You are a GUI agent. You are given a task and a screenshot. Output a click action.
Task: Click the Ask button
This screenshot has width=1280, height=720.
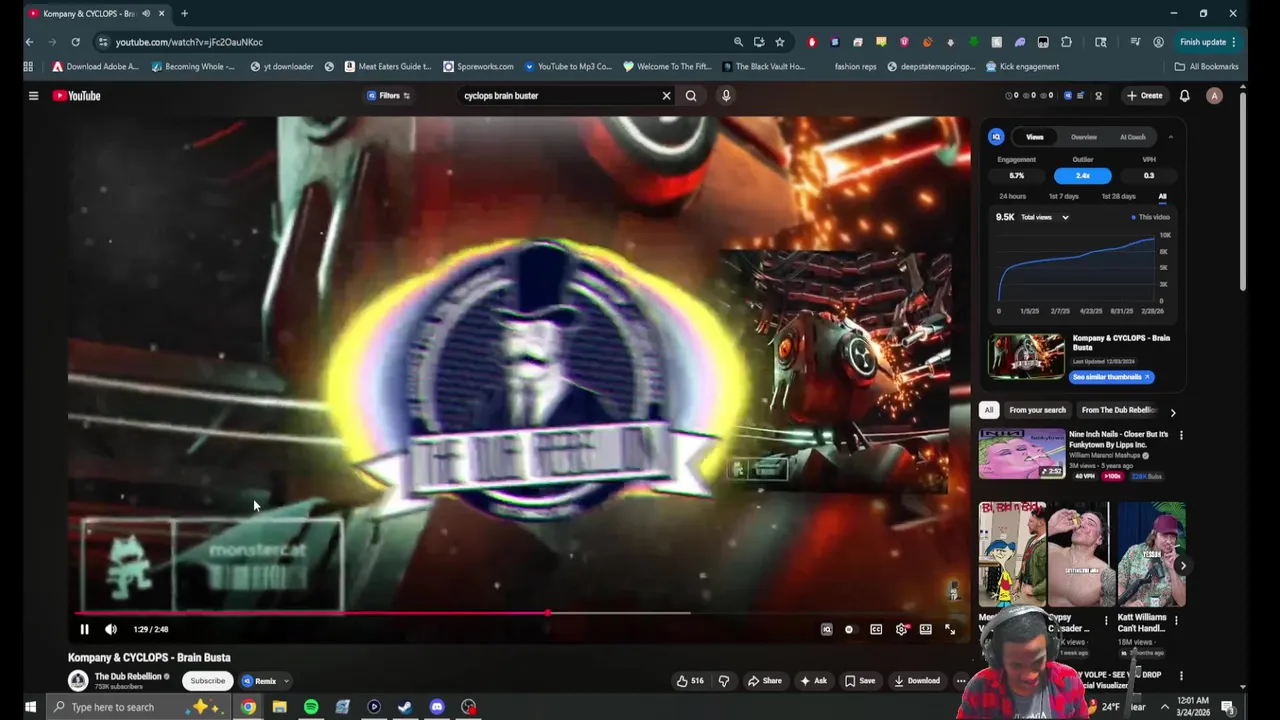[813, 681]
